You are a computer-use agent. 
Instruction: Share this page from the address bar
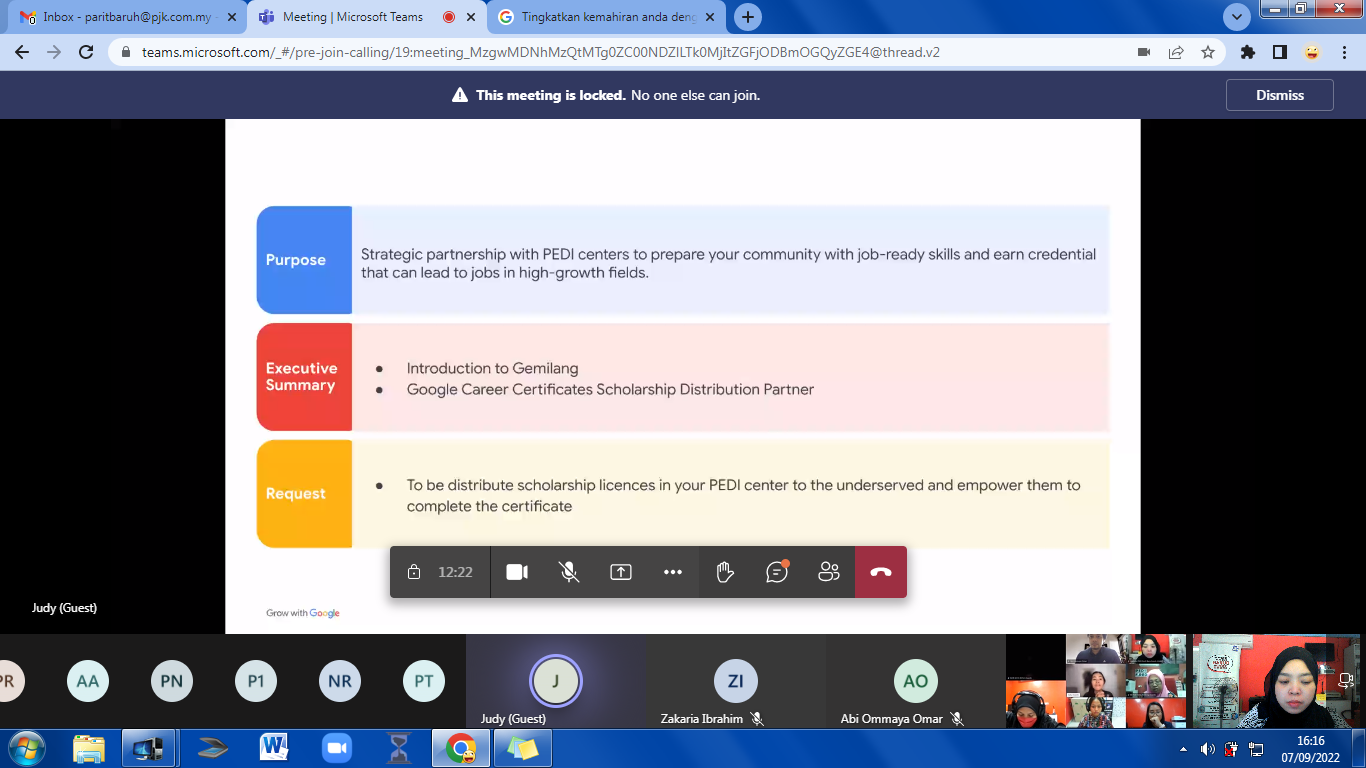point(1176,52)
